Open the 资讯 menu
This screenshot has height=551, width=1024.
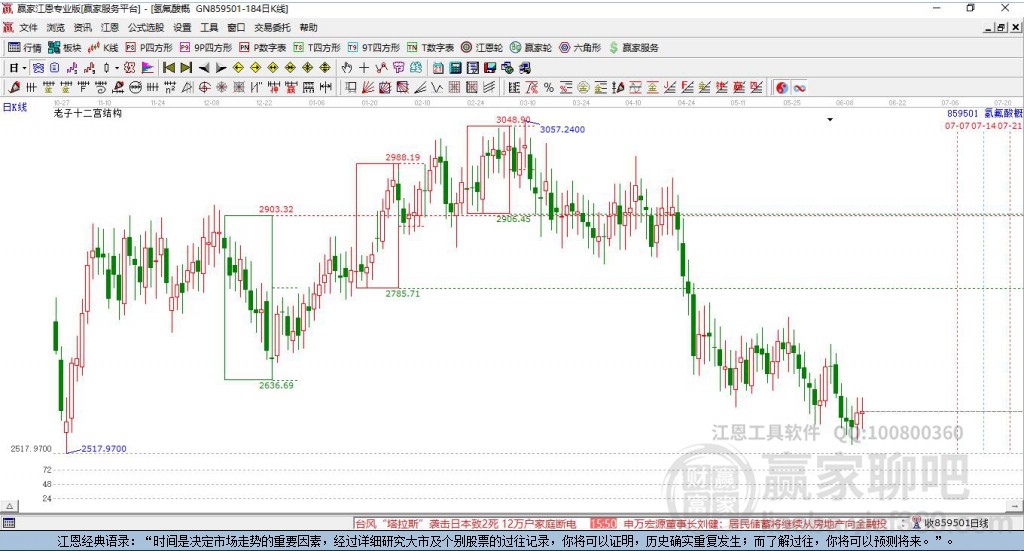[x=82, y=27]
